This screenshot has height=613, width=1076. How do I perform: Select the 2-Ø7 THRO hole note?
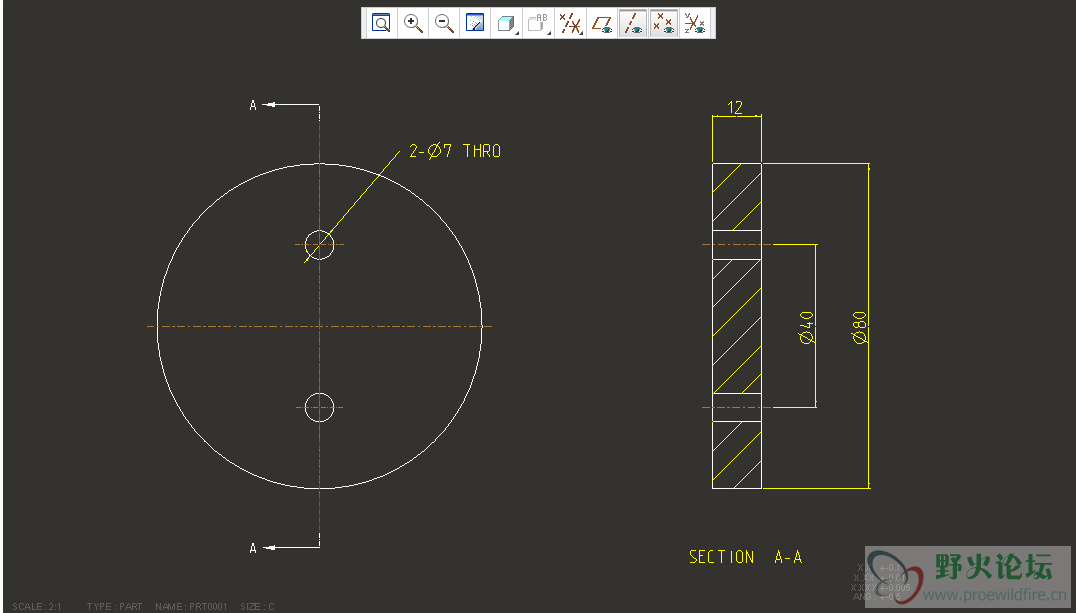tap(455, 151)
